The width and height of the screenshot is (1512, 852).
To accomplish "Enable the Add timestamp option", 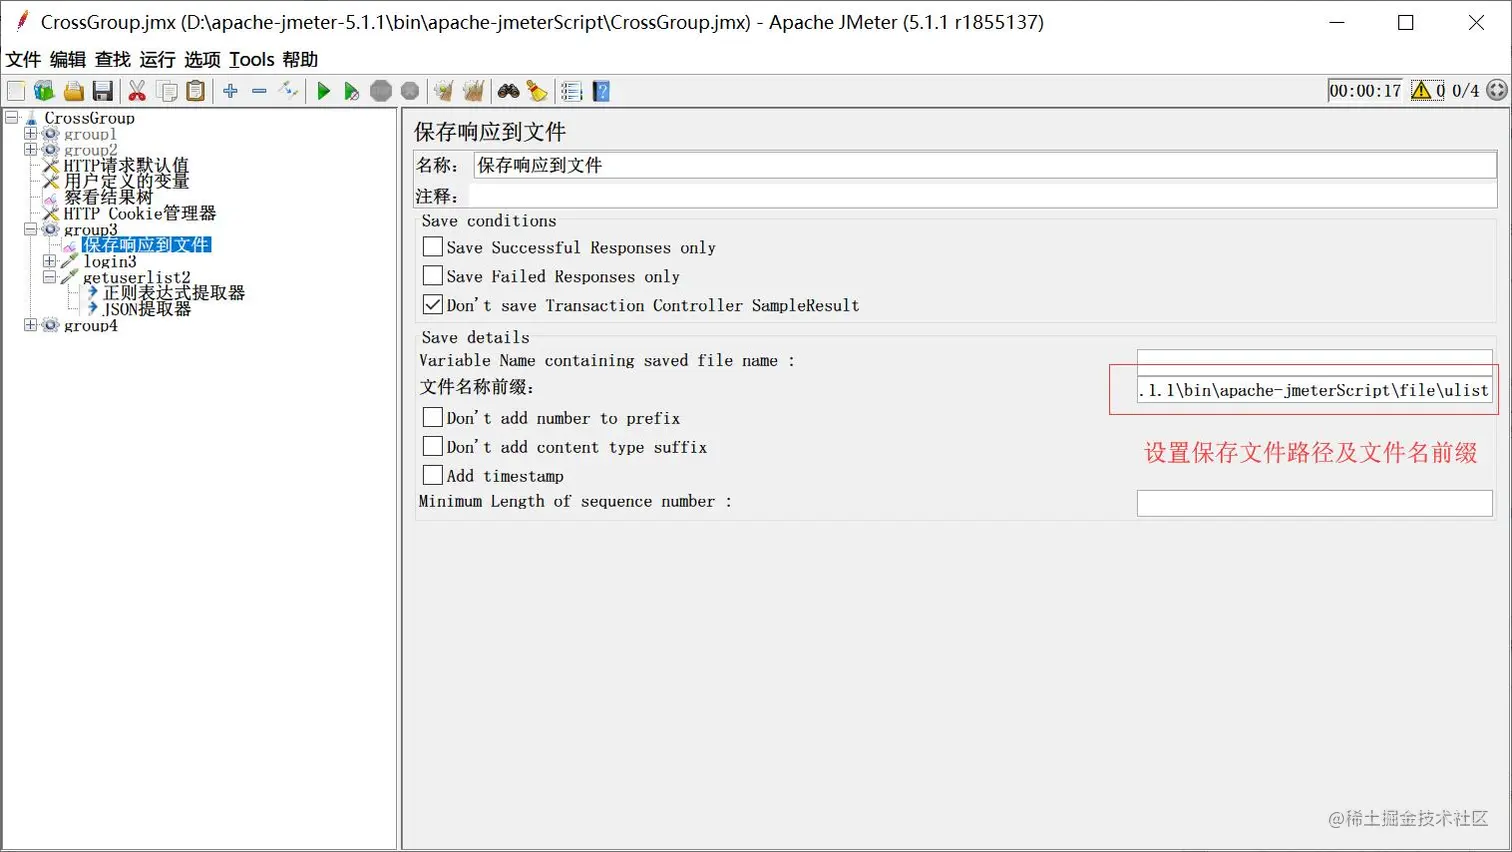I will tap(432, 476).
